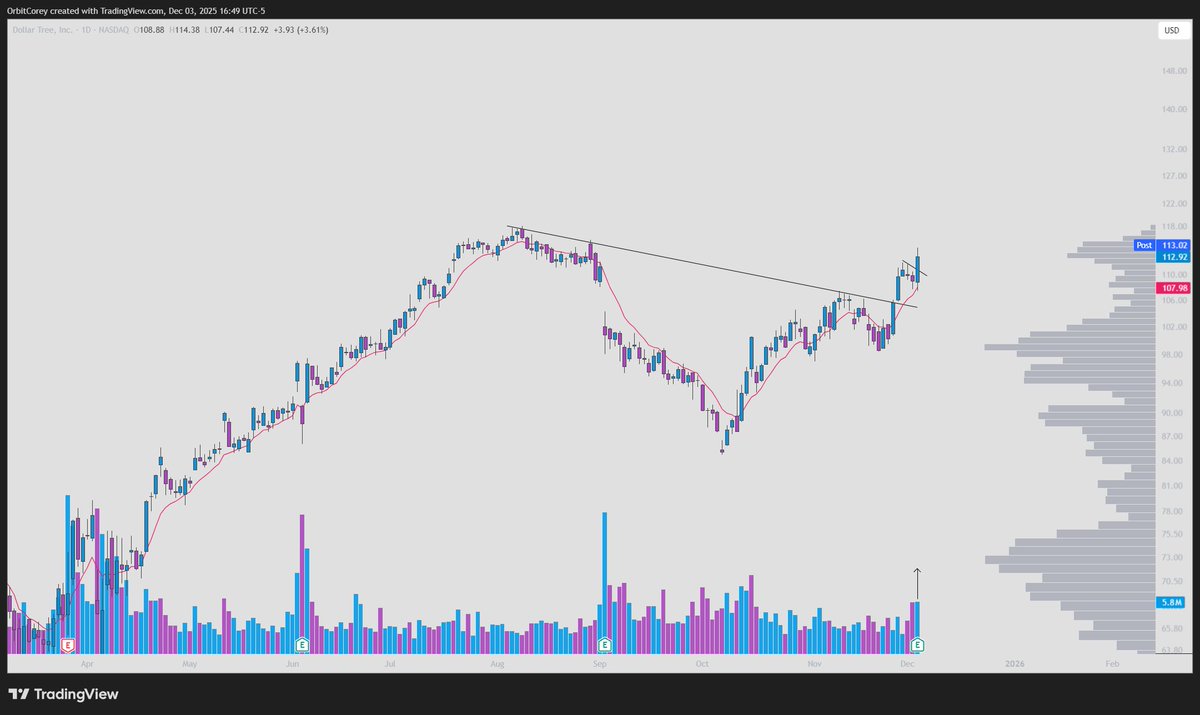Screen dimensions: 1200x715
Task: Click the Nov label on time axis
Action: click(x=815, y=663)
